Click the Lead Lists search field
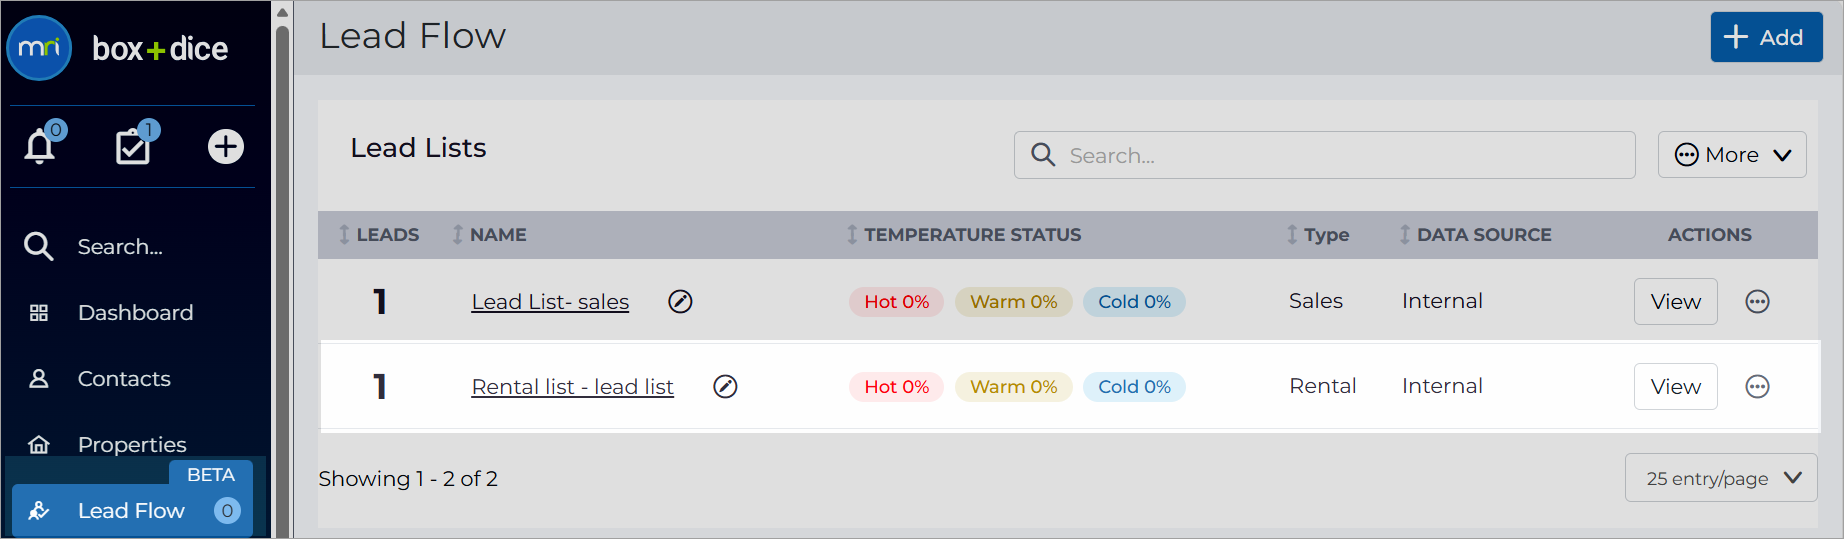The height and width of the screenshot is (539, 1844). pos(1324,155)
